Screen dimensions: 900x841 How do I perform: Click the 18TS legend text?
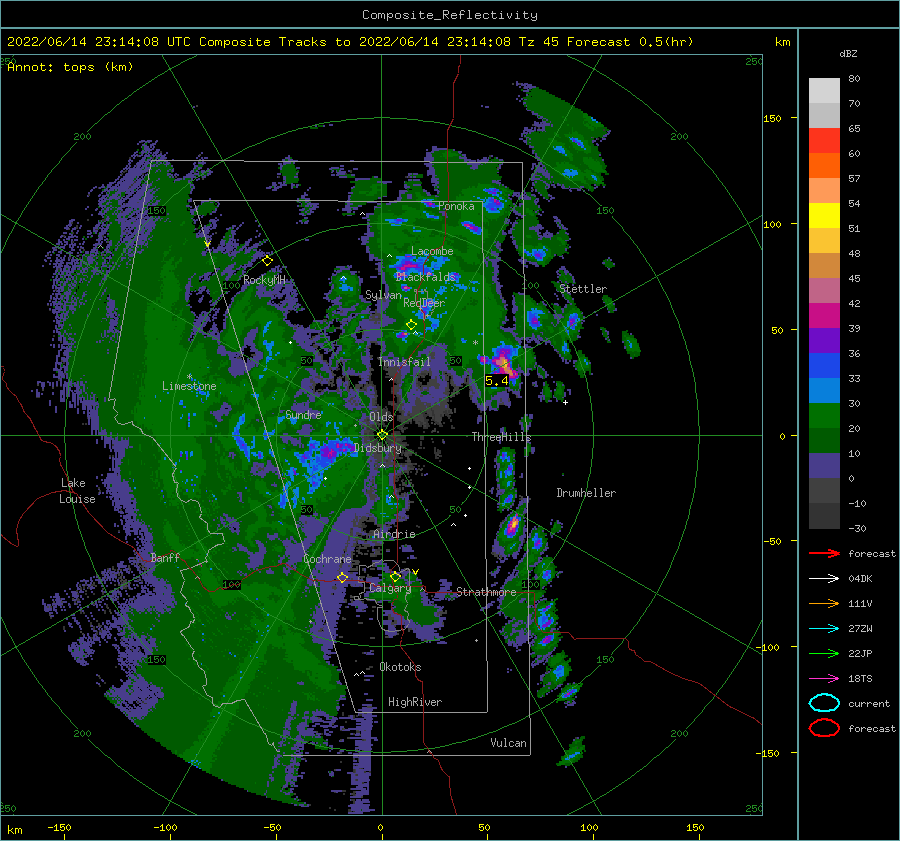point(860,679)
